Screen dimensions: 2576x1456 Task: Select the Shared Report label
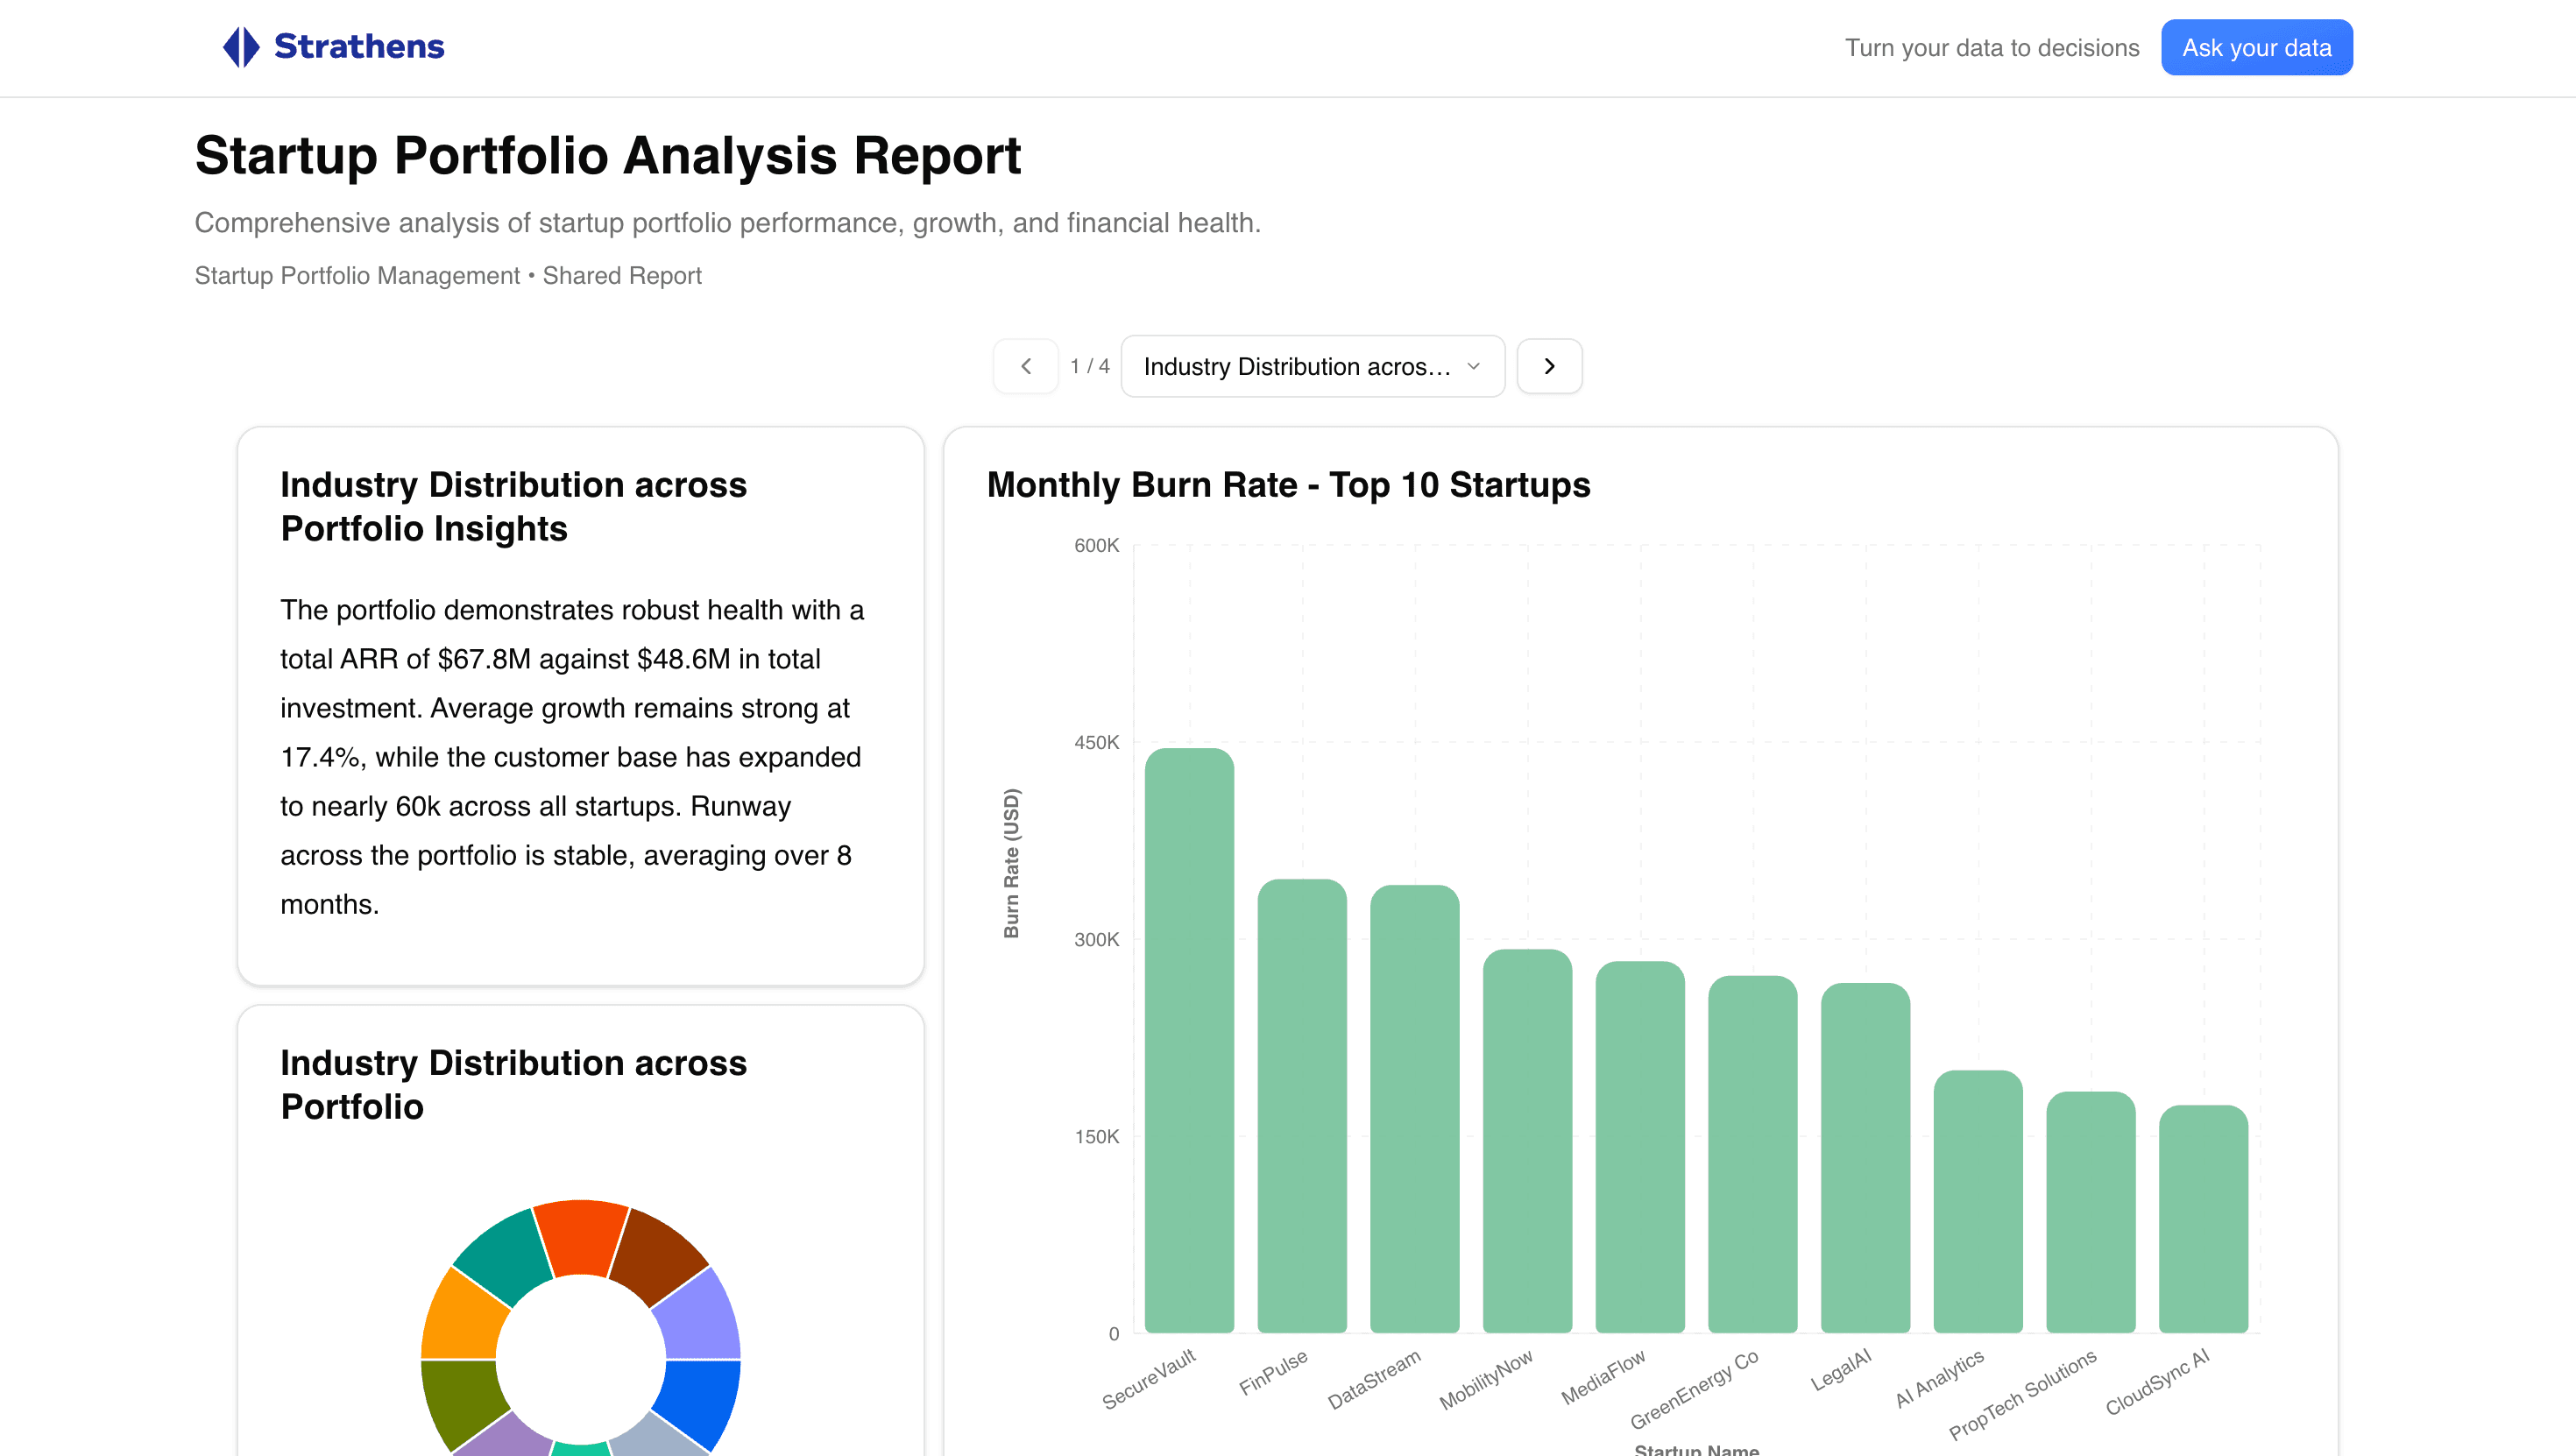click(x=622, y=275)
